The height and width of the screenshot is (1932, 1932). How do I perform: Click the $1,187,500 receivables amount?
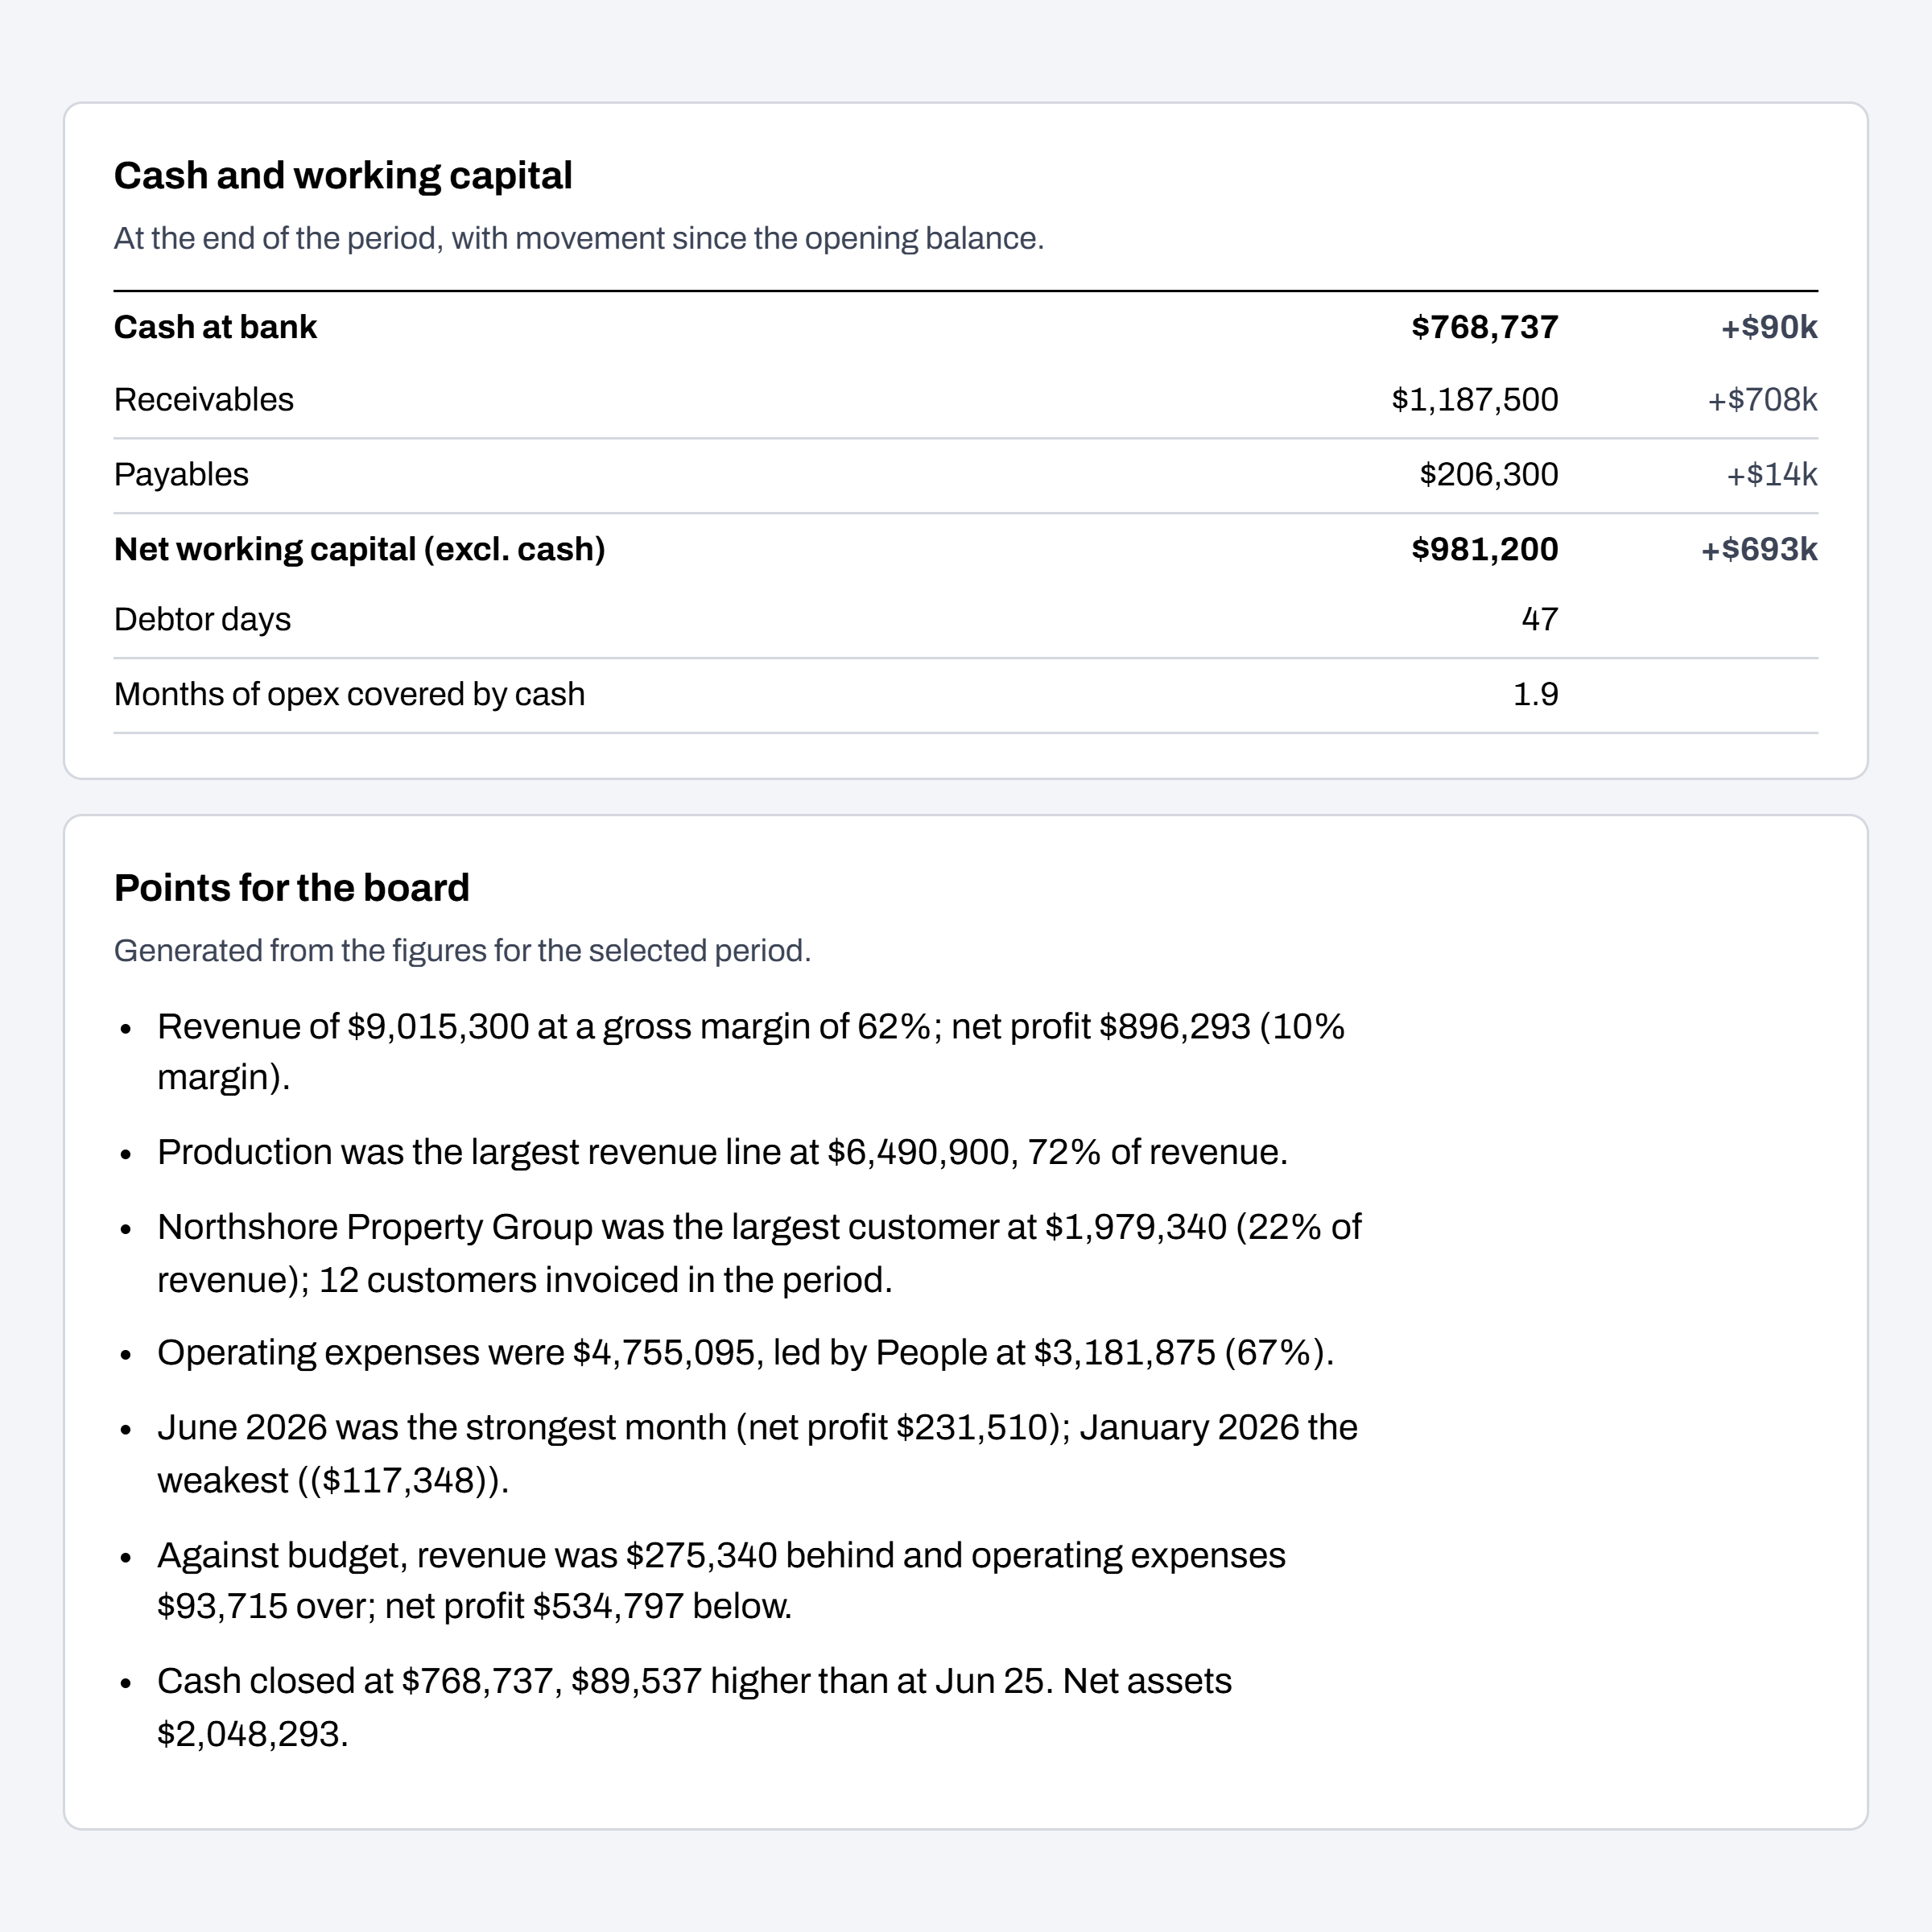tap(1474, 400)
